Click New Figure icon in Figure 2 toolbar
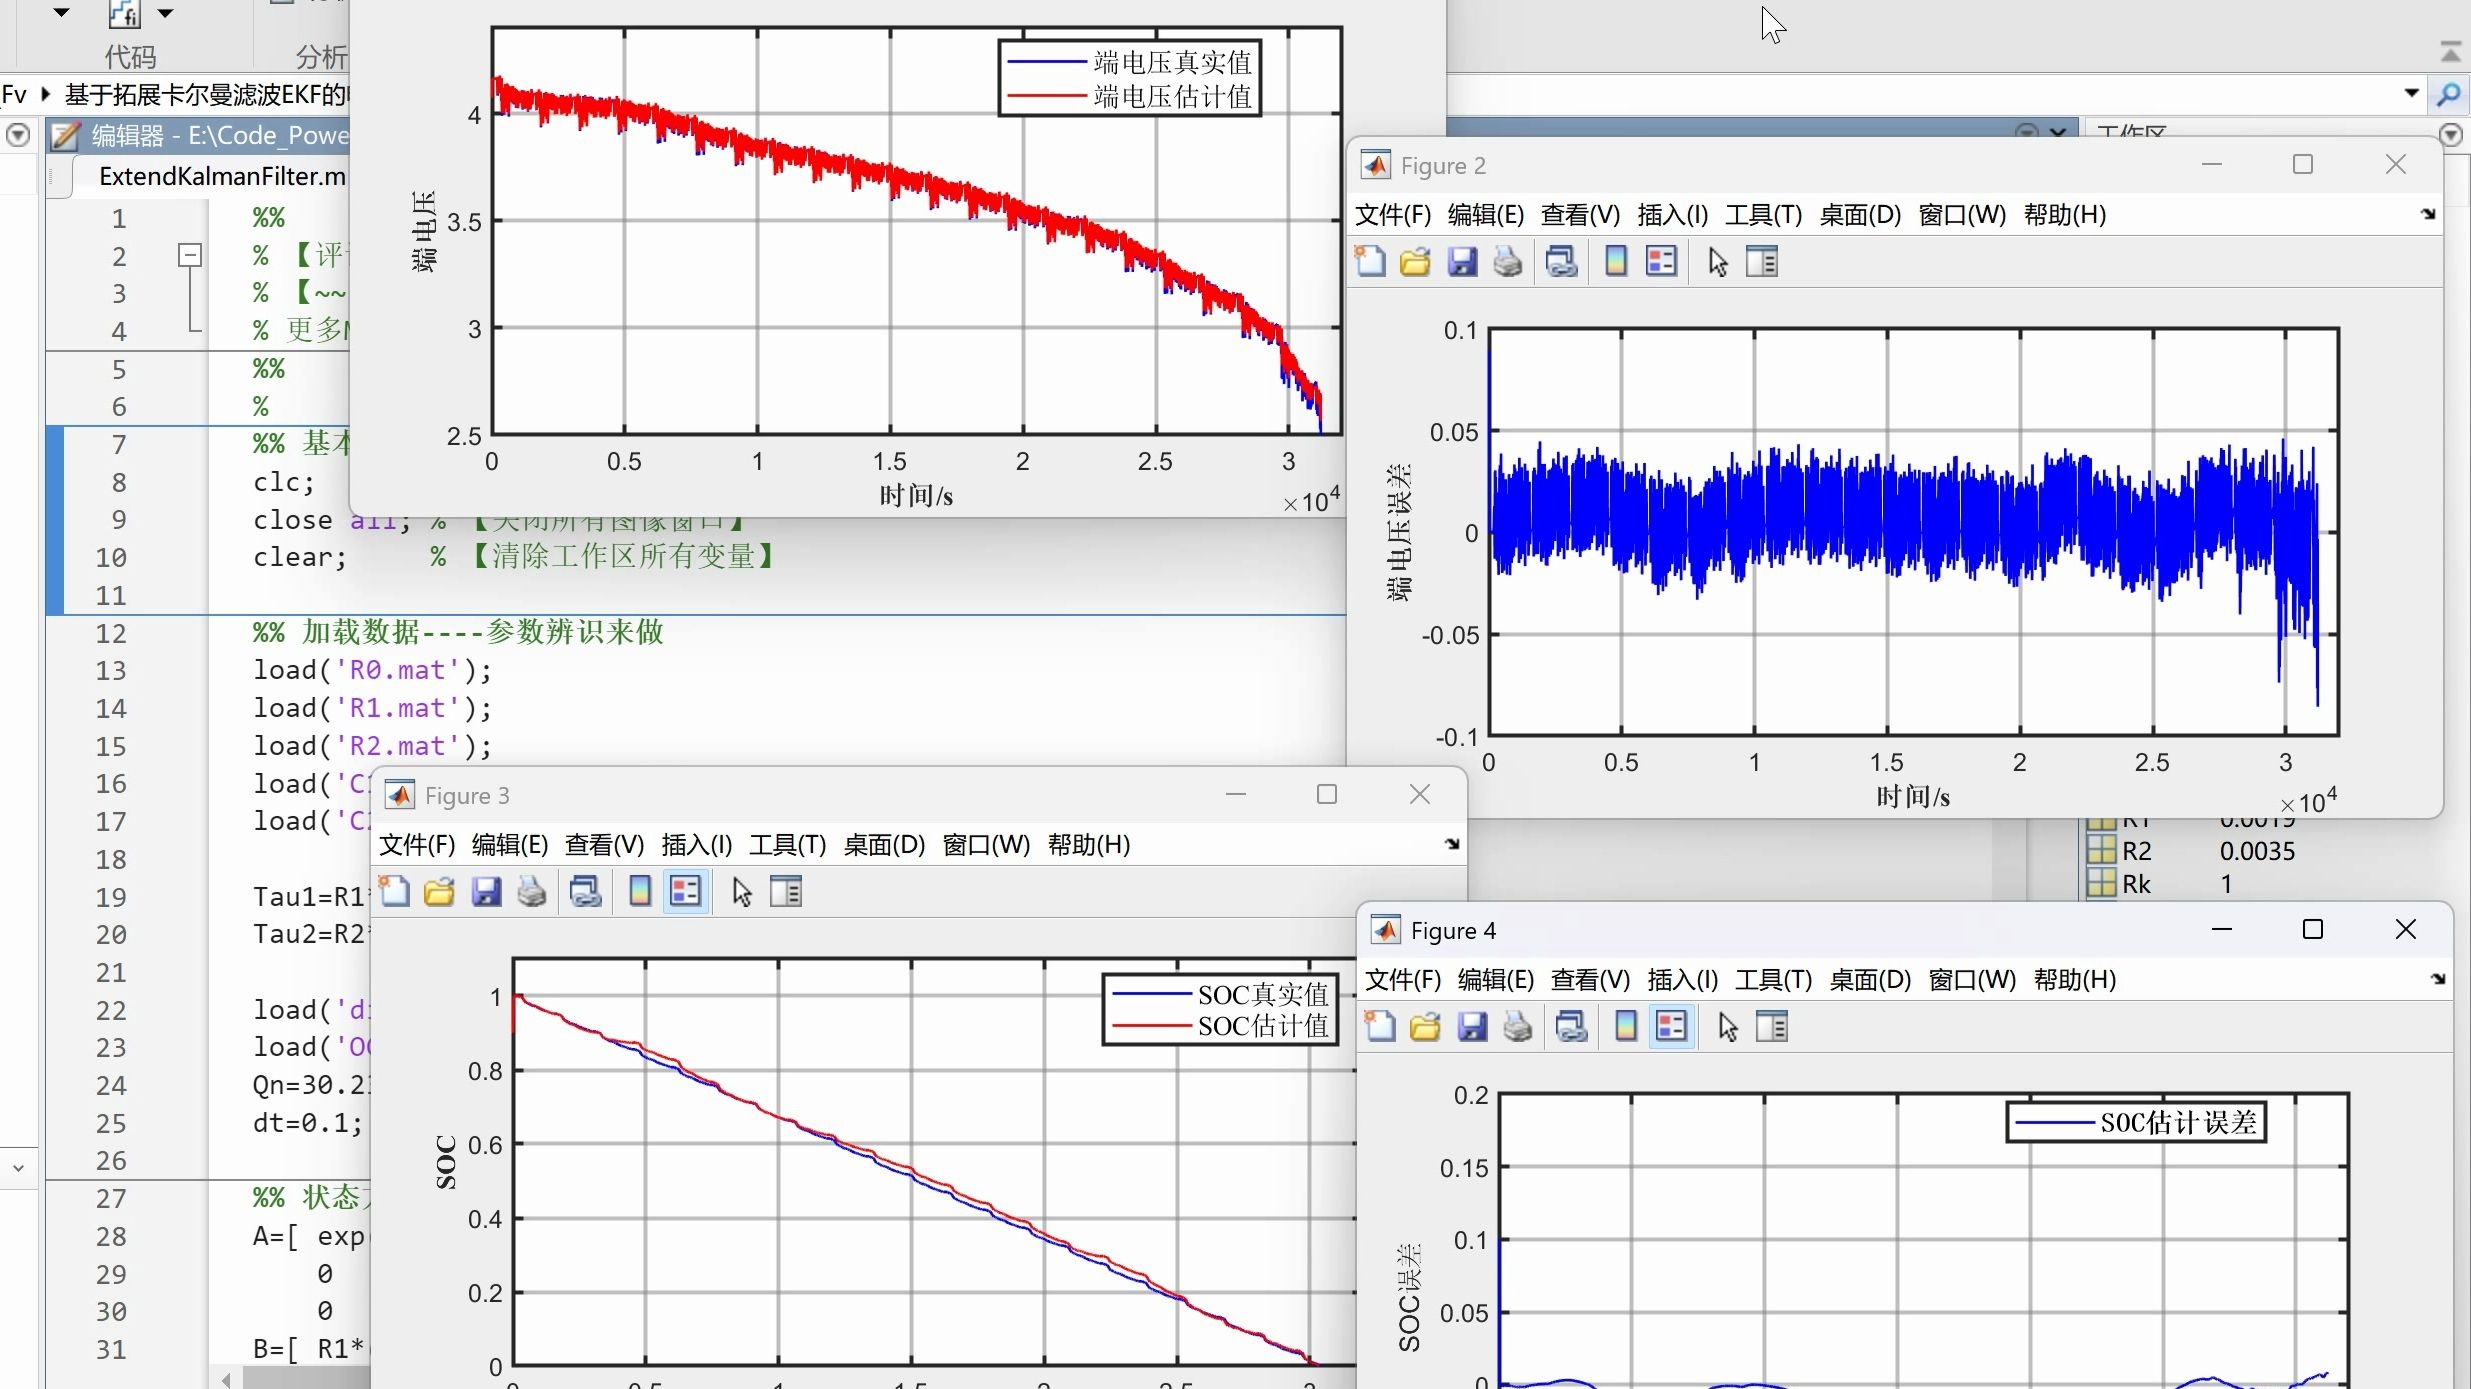This screenshot has width=2471, height=1389. (x=1370, y=262)
